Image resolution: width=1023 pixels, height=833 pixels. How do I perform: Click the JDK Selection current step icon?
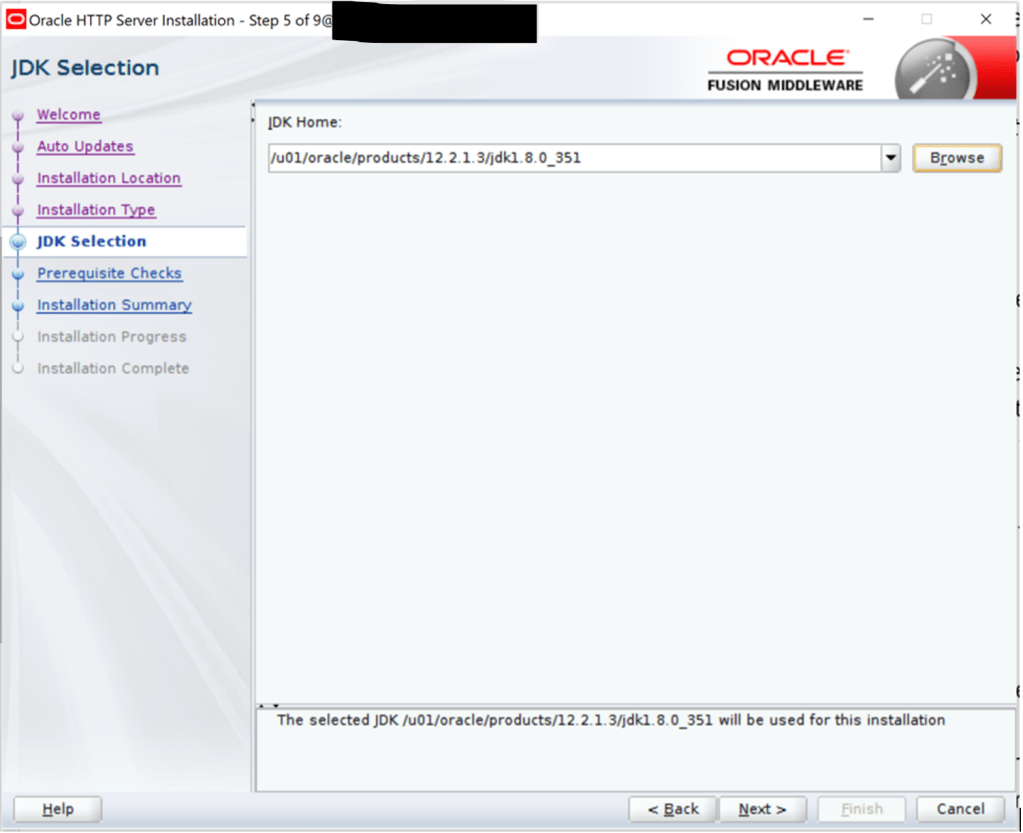[x=17, y=242]
